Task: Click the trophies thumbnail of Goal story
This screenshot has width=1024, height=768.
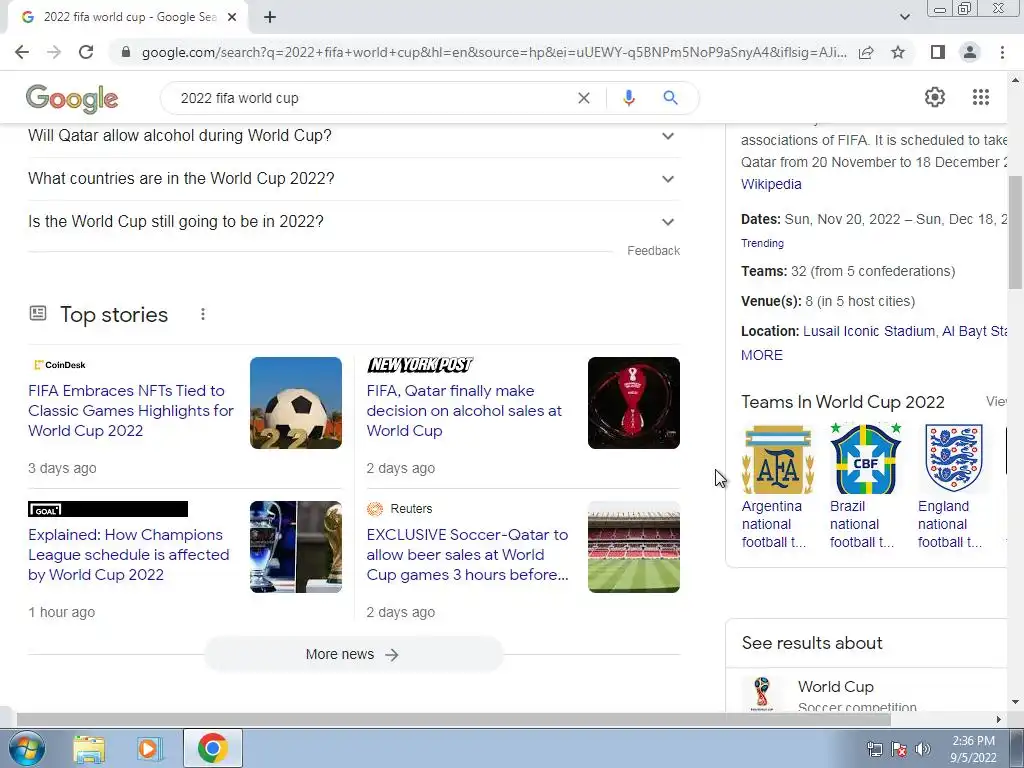Action: (296, 547)
